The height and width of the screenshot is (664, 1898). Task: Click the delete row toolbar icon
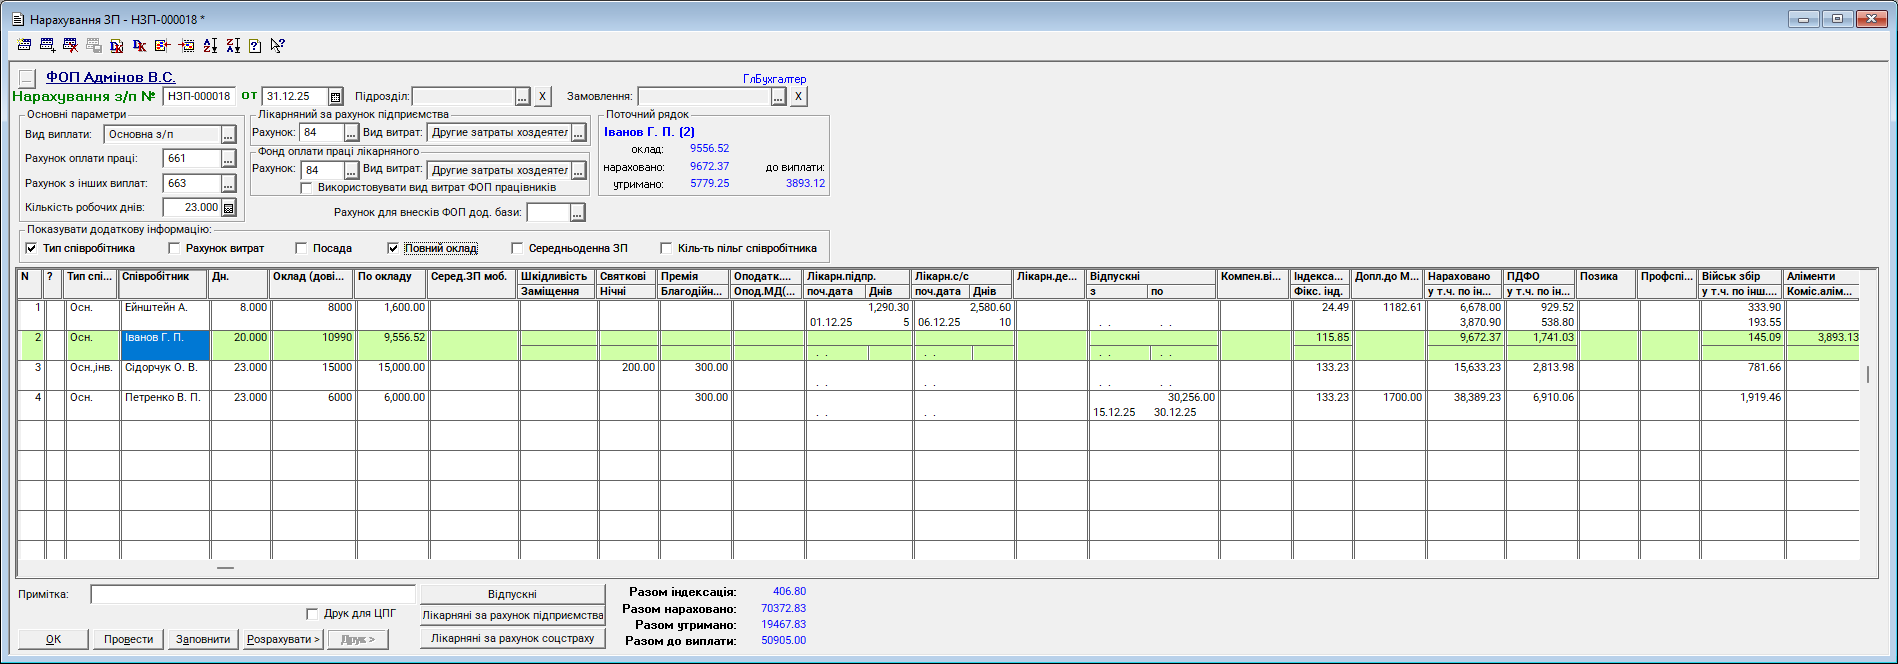[70, 45]
